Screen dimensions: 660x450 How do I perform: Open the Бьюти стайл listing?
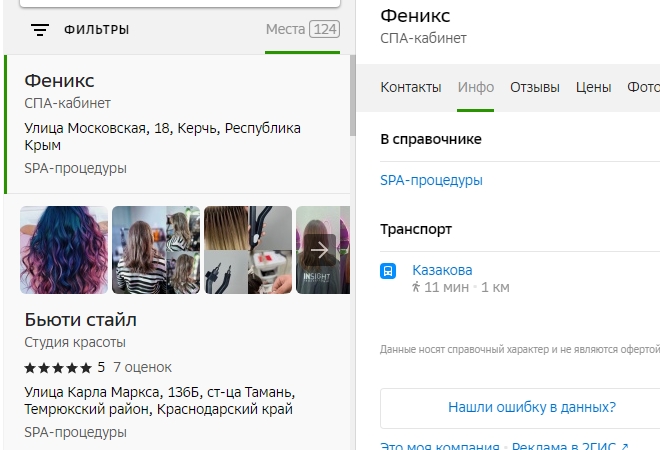(80, 320)
